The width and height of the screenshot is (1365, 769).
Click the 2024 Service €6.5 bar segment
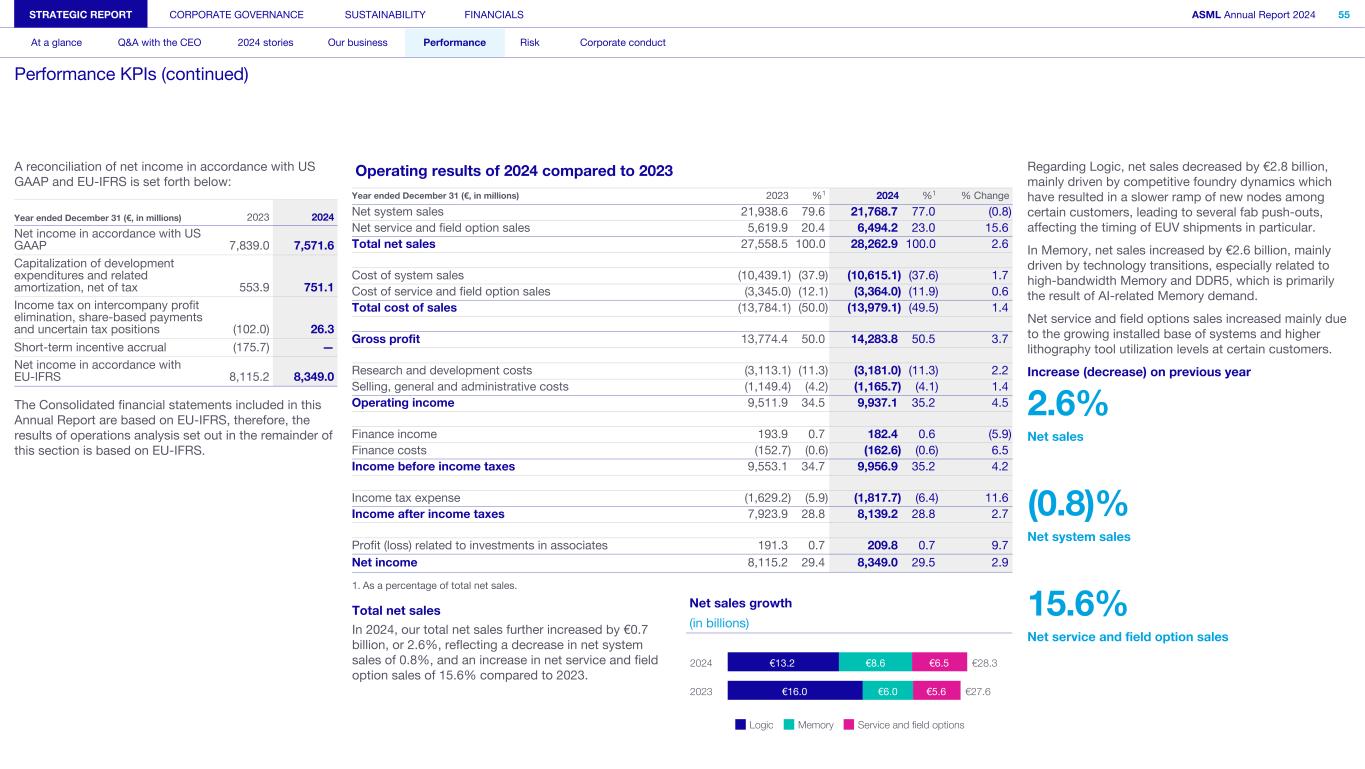pyautogui.click(x=939, y=662)
